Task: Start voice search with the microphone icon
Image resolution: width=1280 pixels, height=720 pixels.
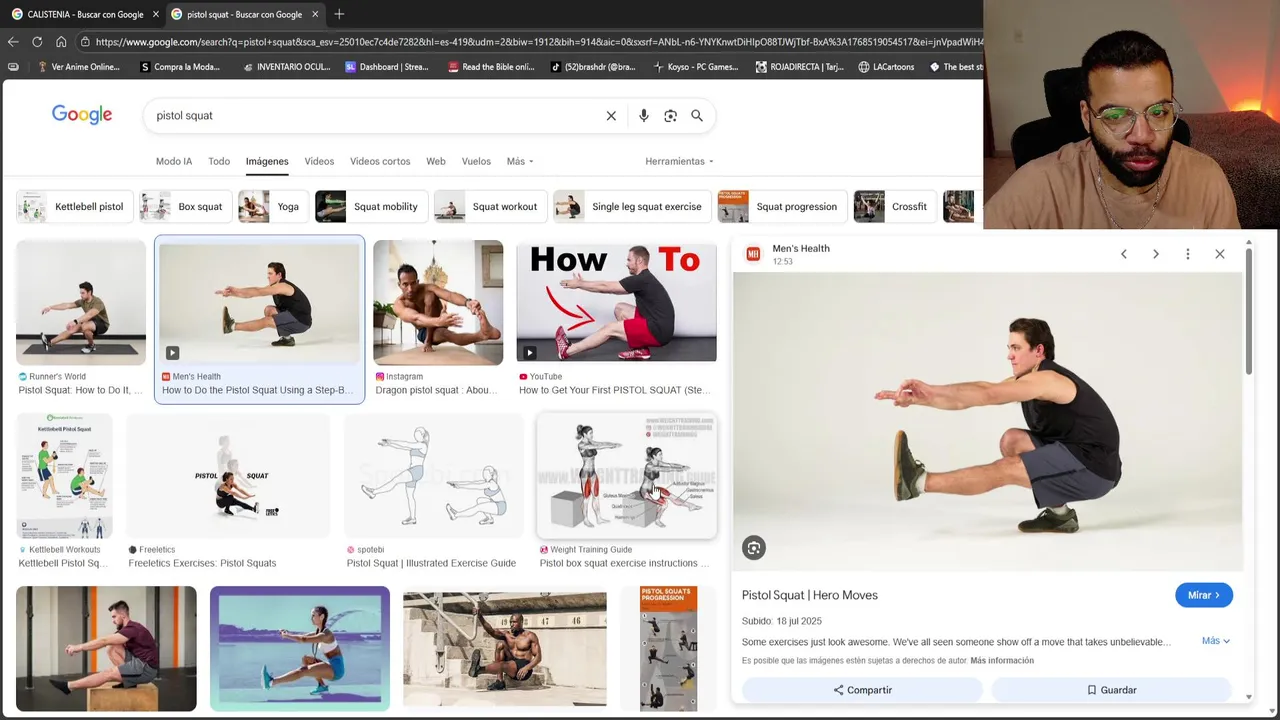Action: point(644,116)
